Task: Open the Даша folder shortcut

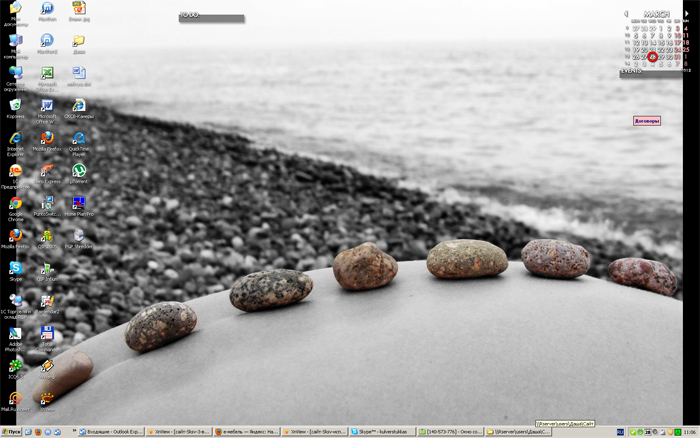Action: pos(79,43)
